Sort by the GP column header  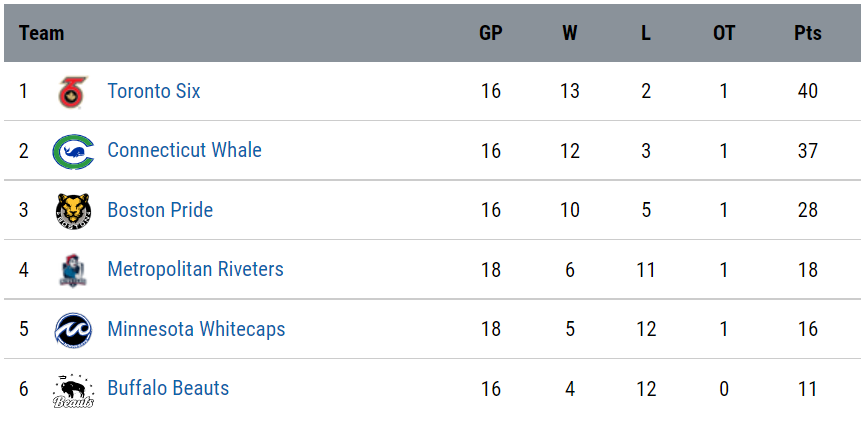[x=490, y=33]
